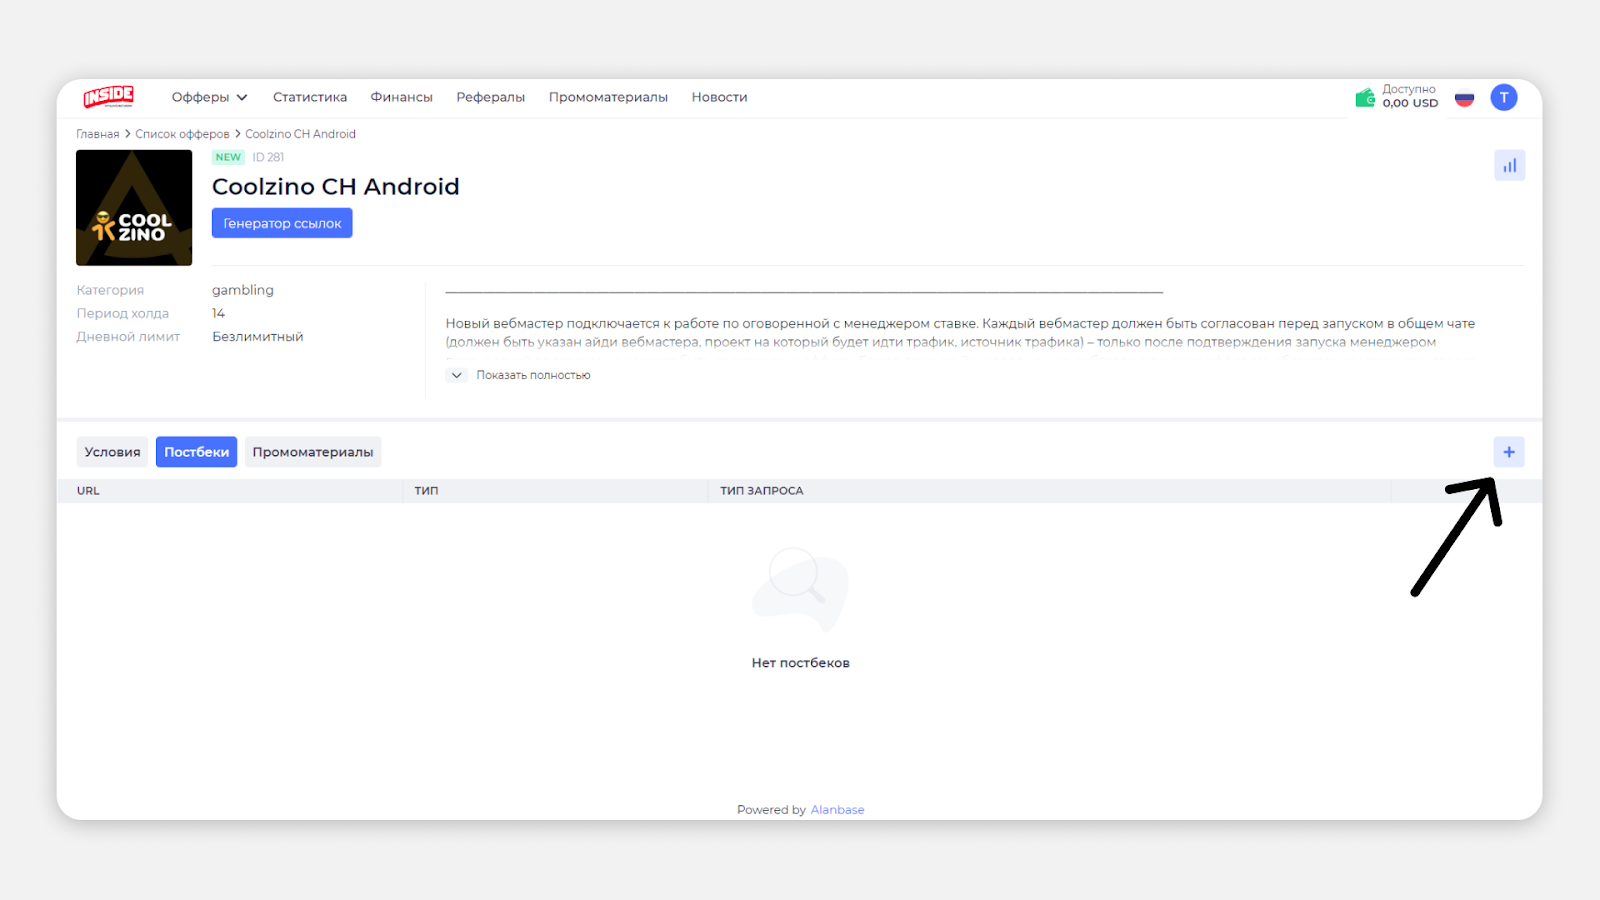Switch language via Russian flag icon
1600x900 pixels.
pos(1464,98)
